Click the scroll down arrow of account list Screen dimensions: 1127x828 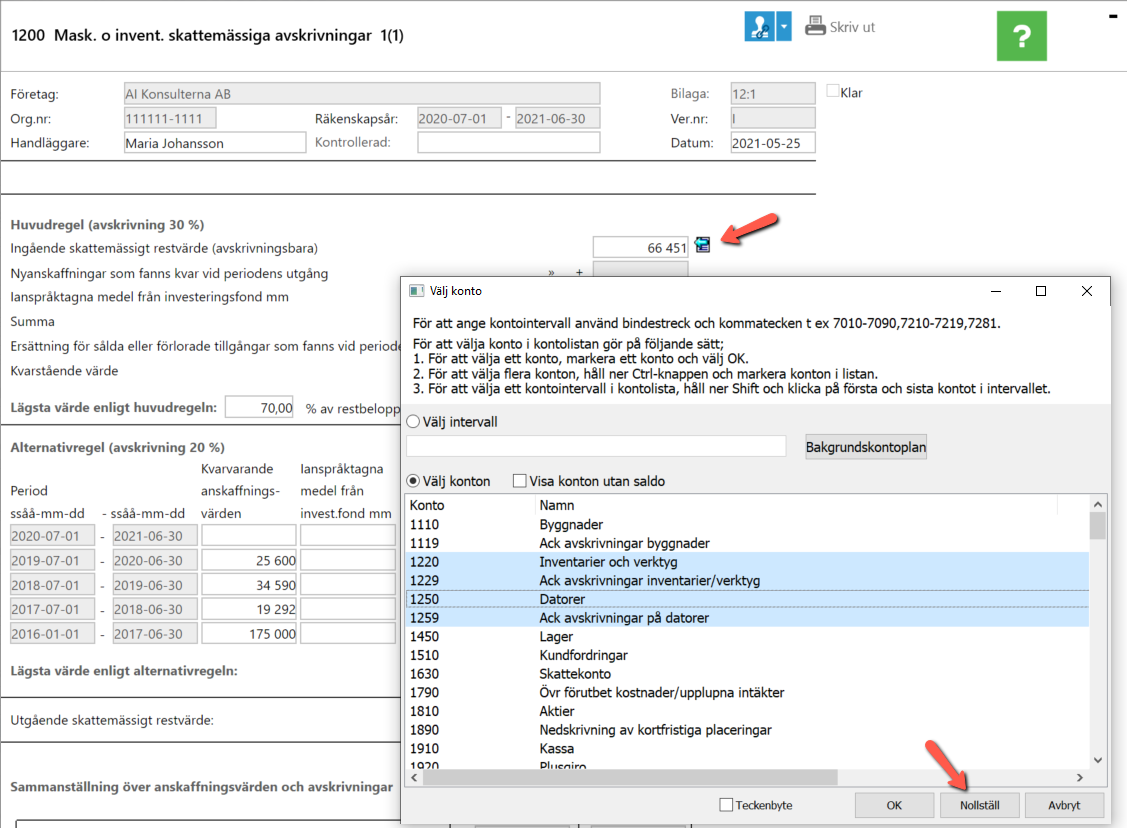pyautogui.click(x=1098, y=760)
